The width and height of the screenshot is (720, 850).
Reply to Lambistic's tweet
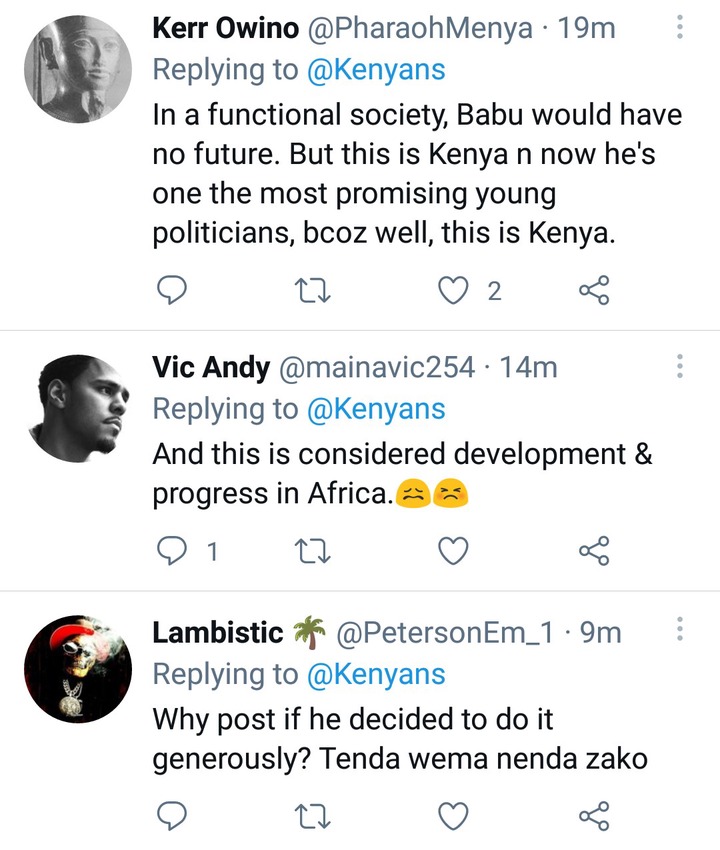click(x=172, y=816)
